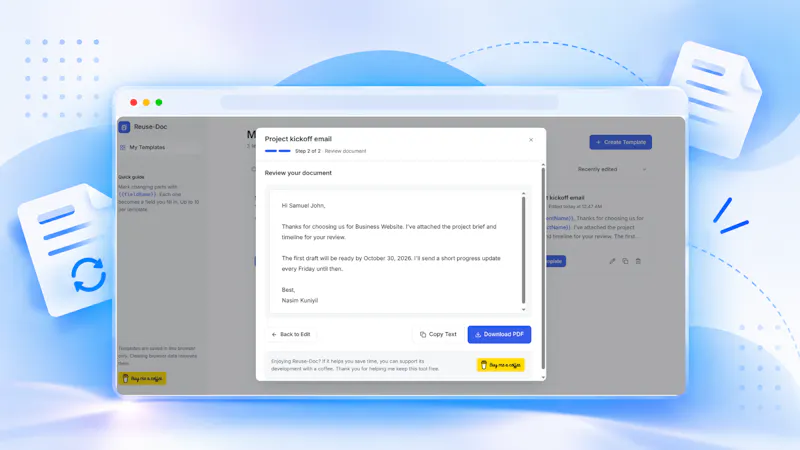Click the Download PDF button

pyautogui.click(x=499, y=335)
